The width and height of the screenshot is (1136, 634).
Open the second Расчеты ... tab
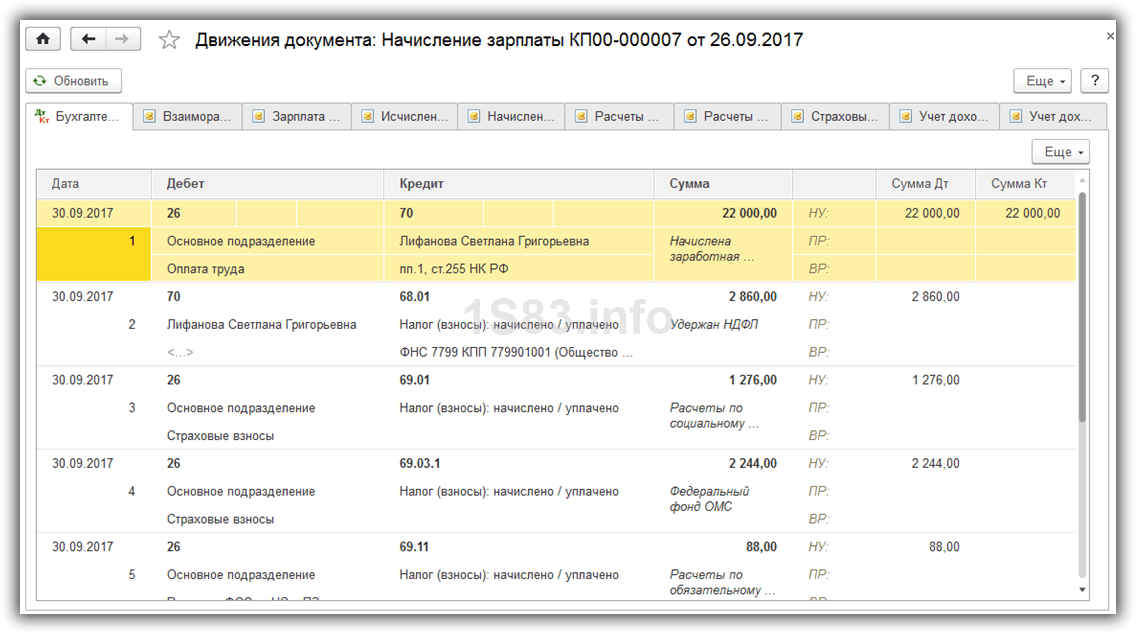(x=727, y=117)
